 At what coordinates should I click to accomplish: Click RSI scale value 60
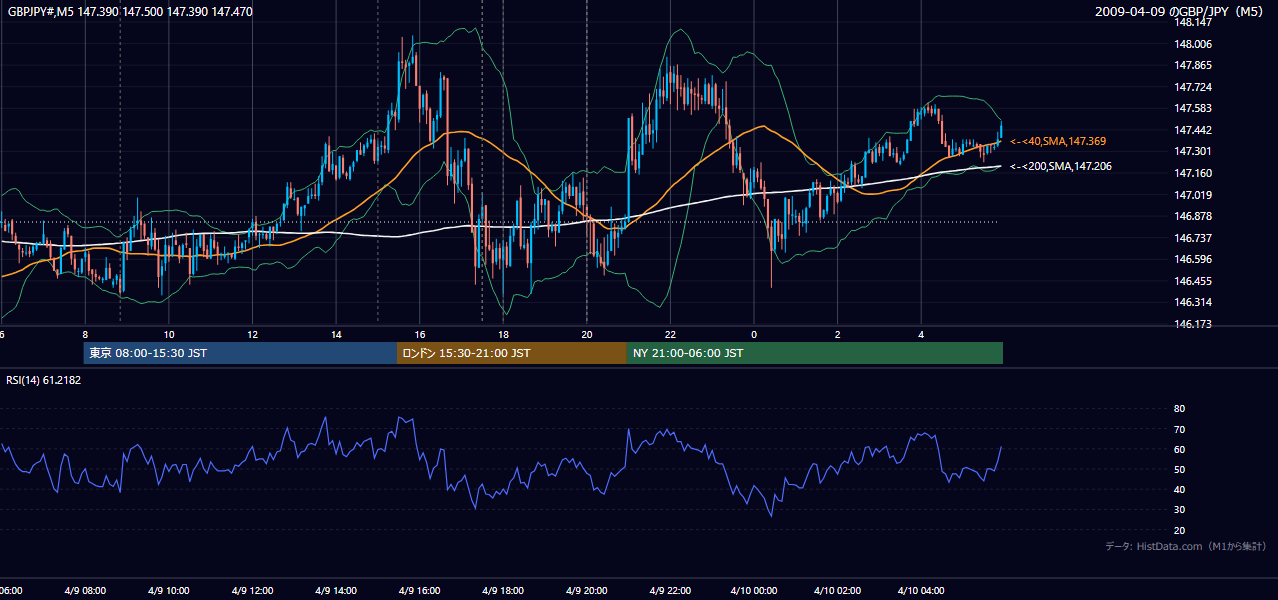[1179, 449]
